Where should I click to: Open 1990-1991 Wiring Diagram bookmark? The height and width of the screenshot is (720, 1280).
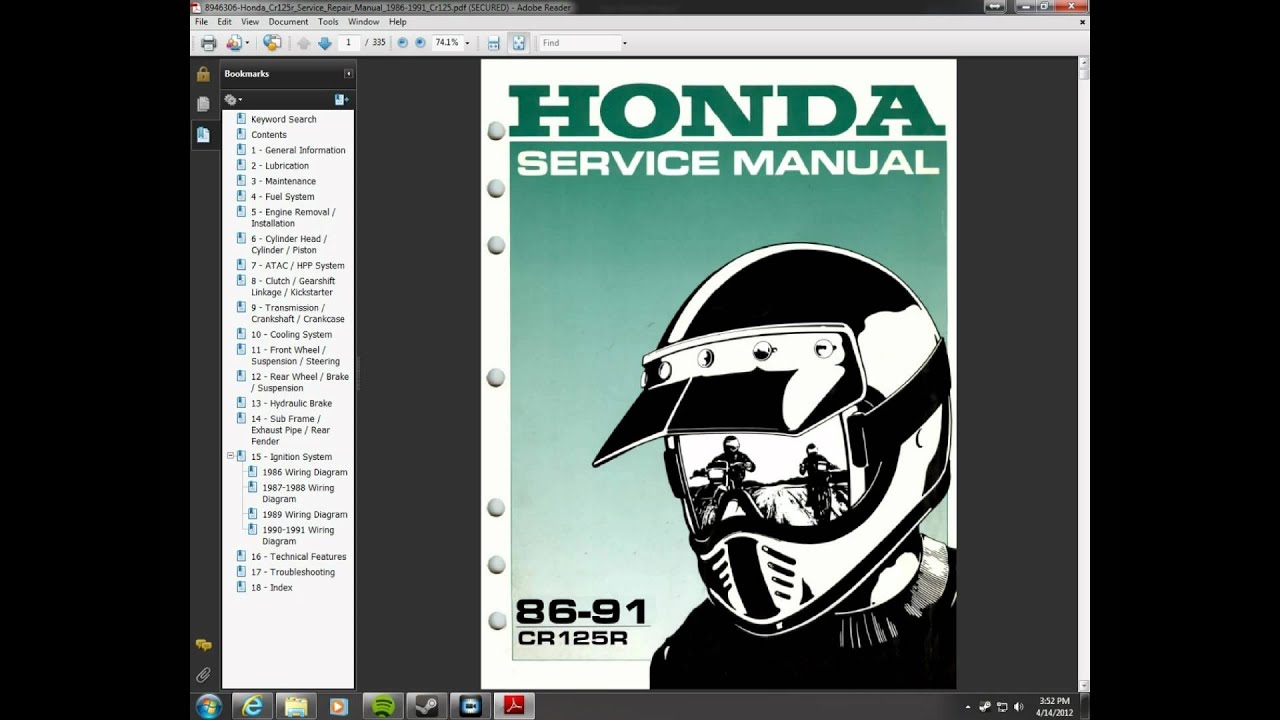(298, 536)
